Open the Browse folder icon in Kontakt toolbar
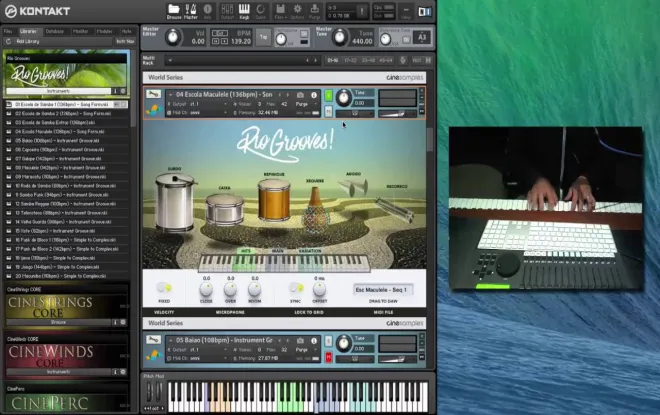Viewport: 660px width, 415px height. pos(173,11)
